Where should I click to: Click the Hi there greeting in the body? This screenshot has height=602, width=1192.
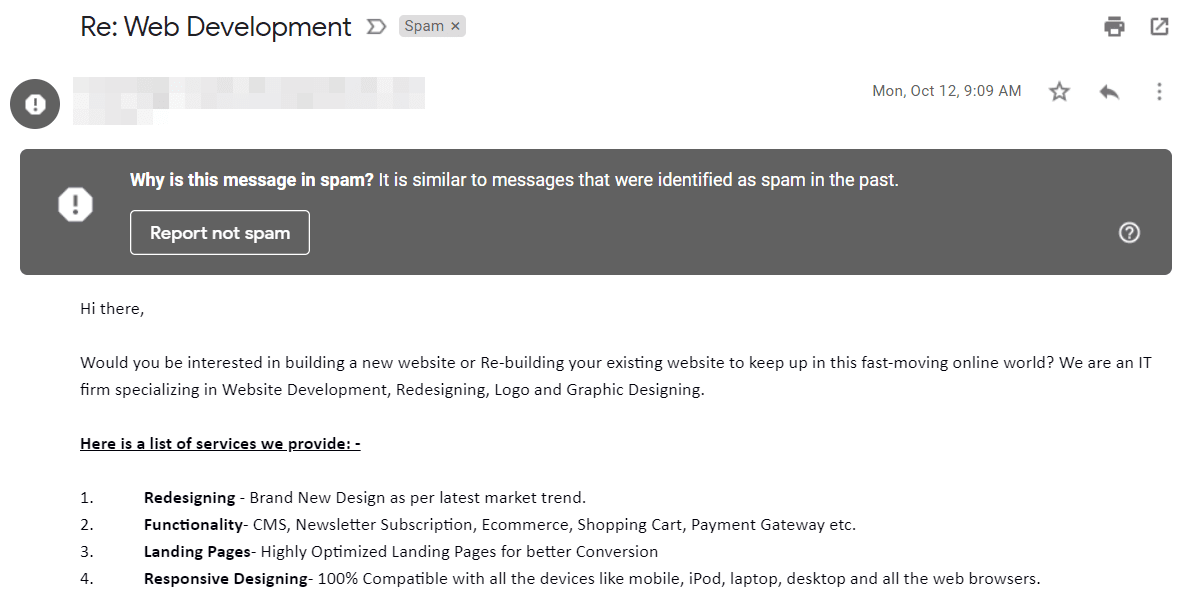point(111,308)
